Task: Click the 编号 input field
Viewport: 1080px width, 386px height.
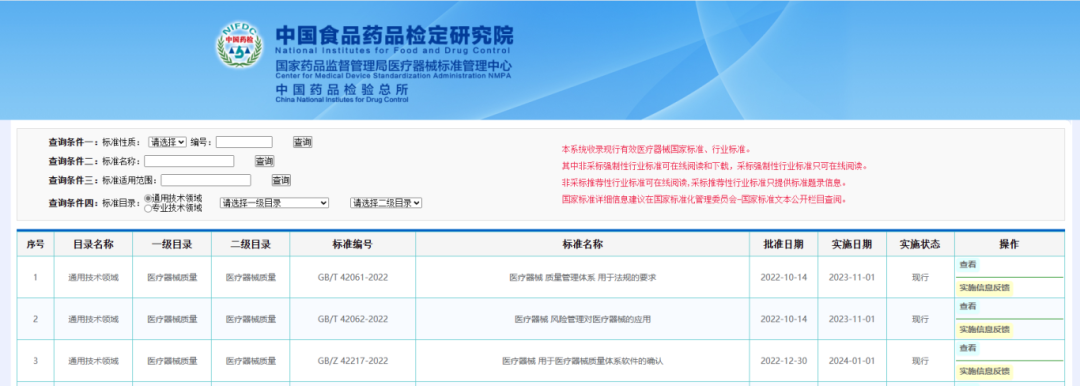Action: (244, 142)
